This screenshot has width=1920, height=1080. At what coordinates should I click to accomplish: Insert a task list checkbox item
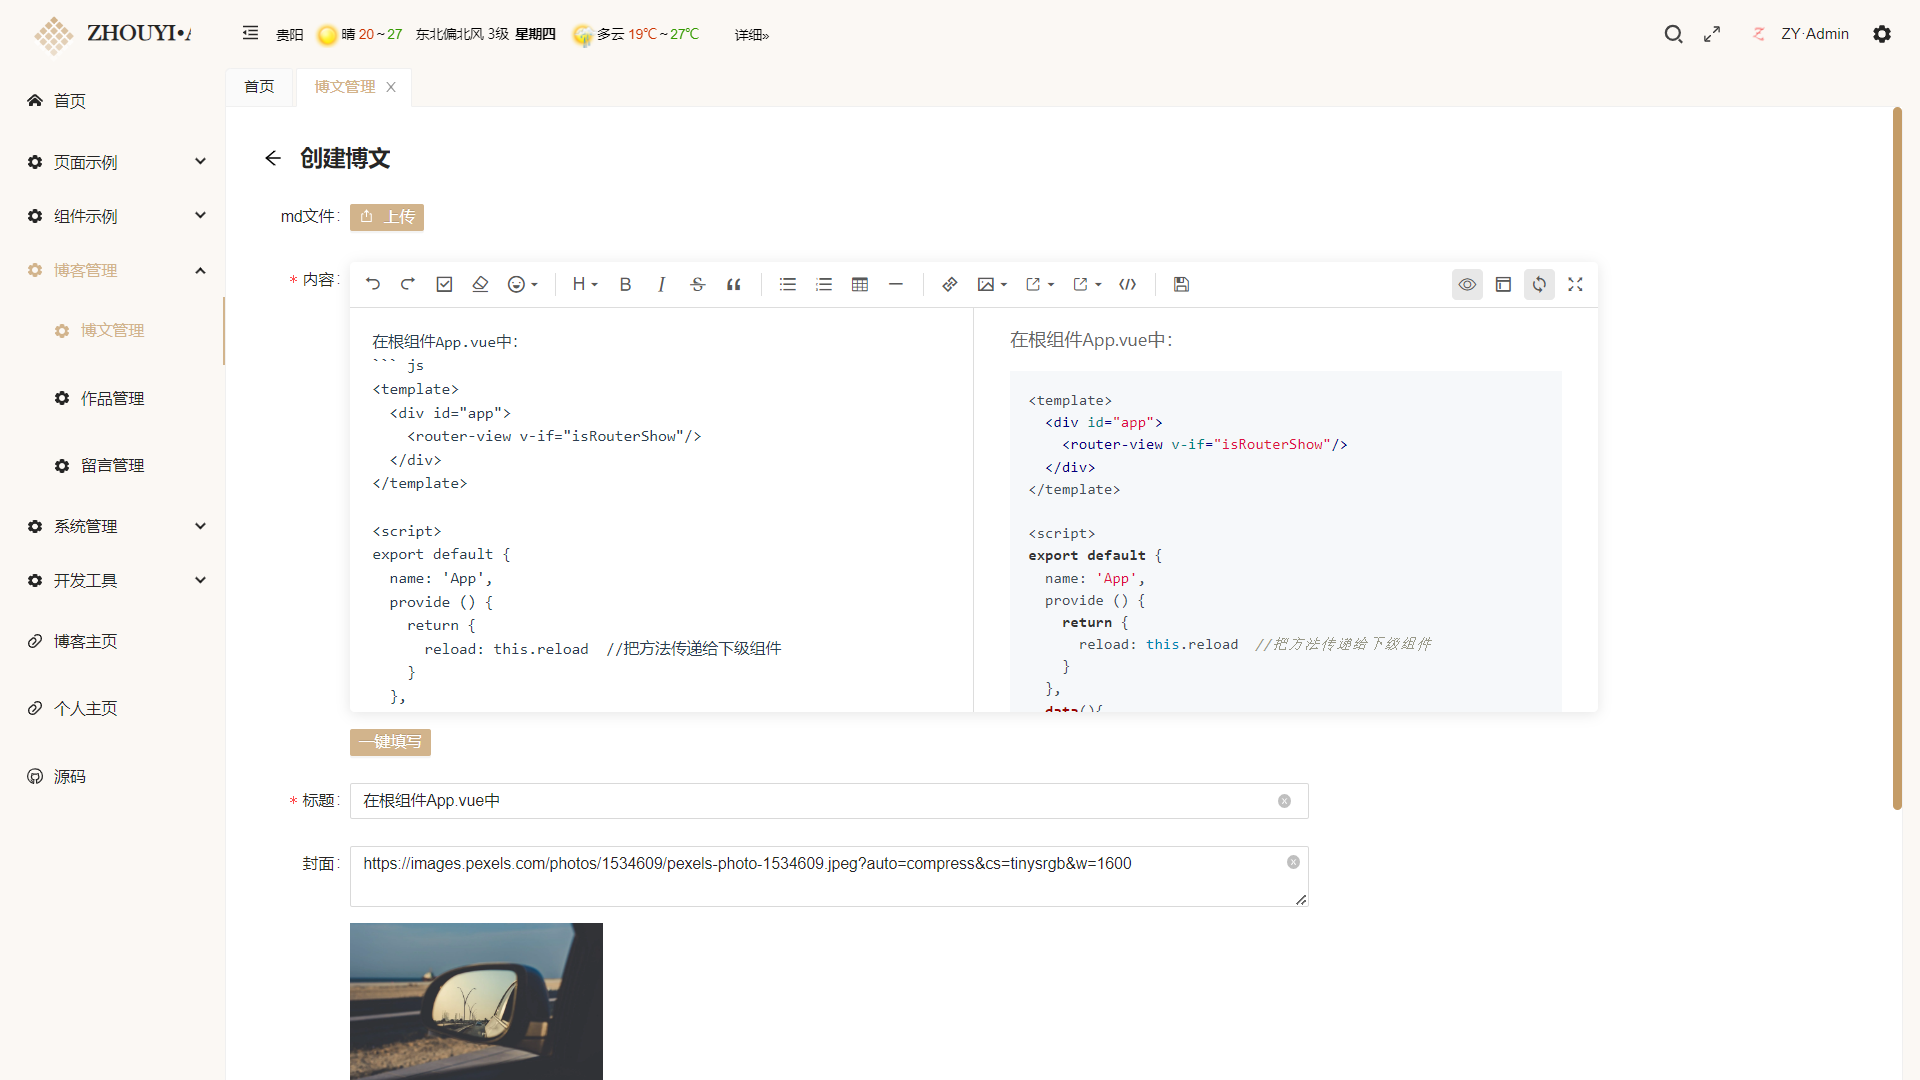click(444, 285)
